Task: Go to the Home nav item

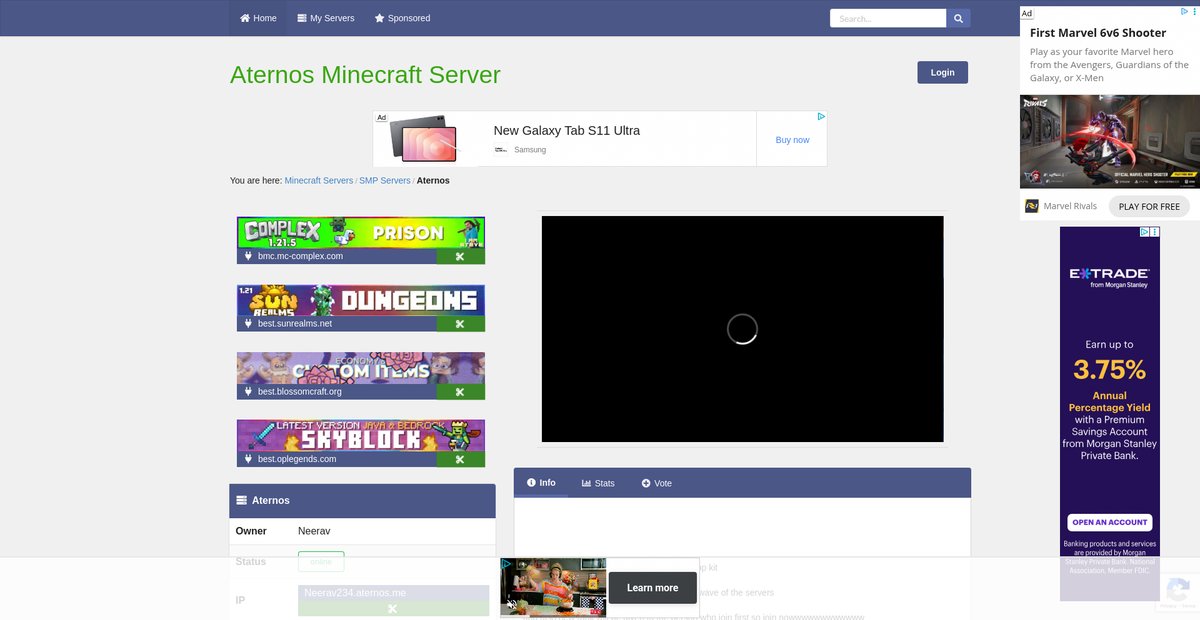Action: coord(258,18)
